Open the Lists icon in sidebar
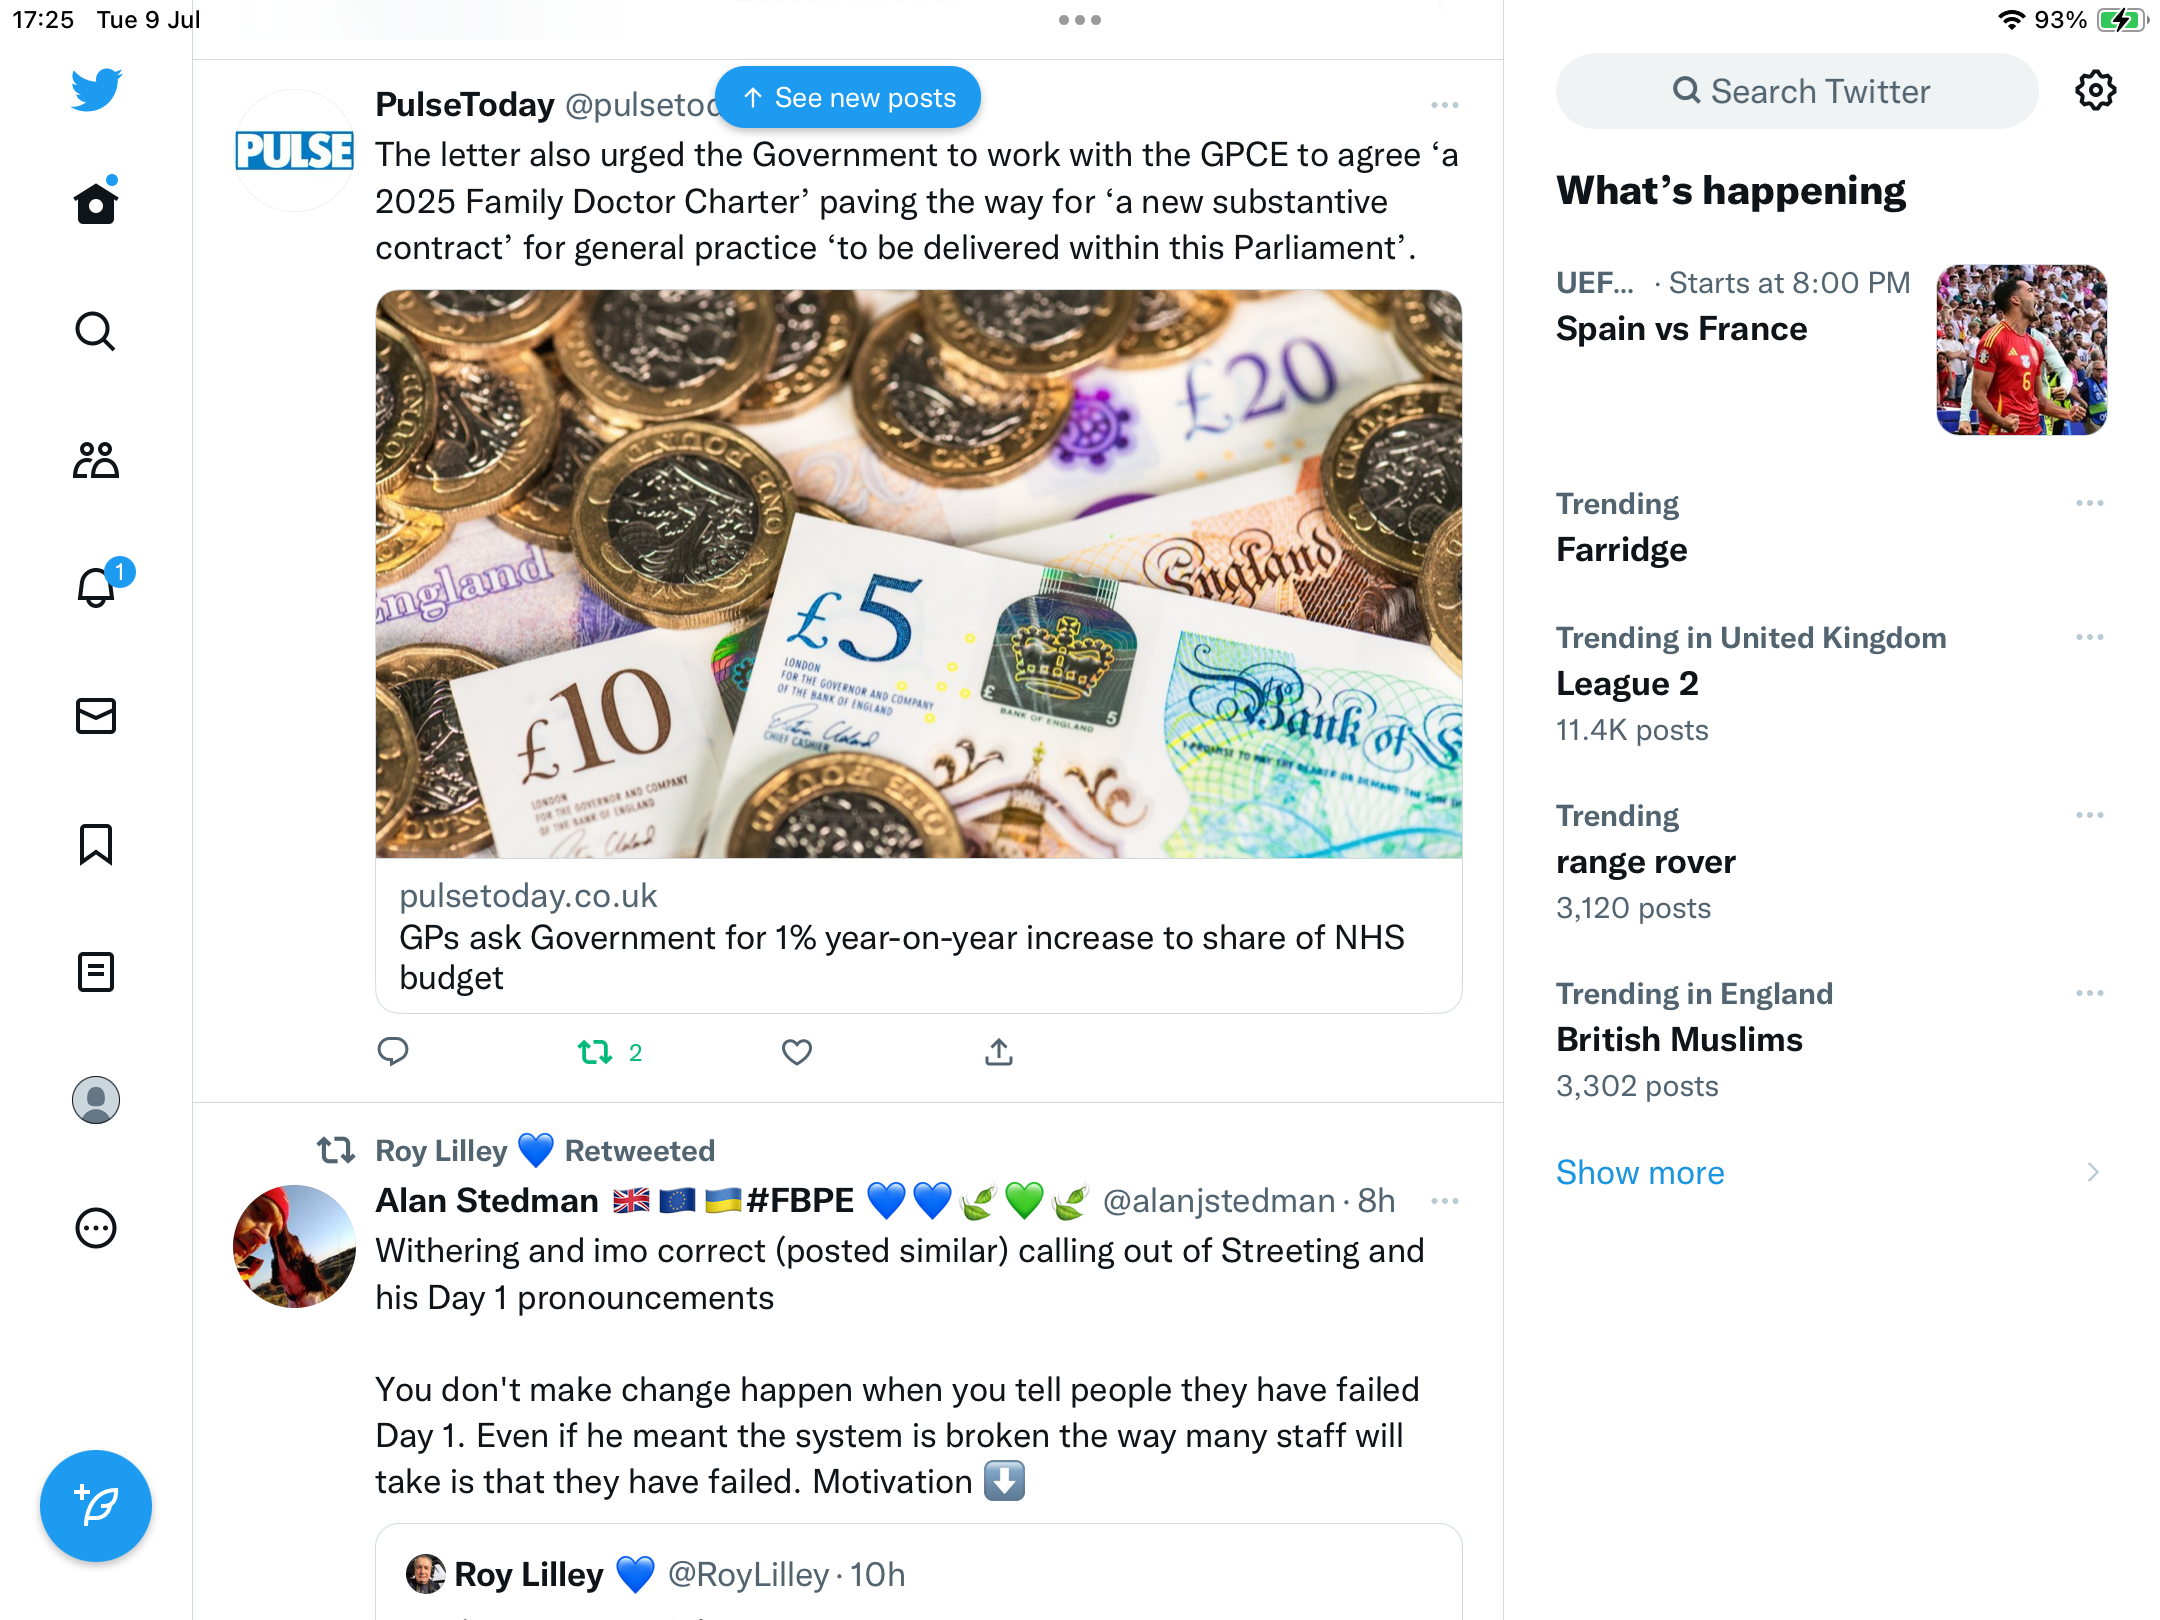Viewport: 2160px width, 1620px height. coord(96,972)
